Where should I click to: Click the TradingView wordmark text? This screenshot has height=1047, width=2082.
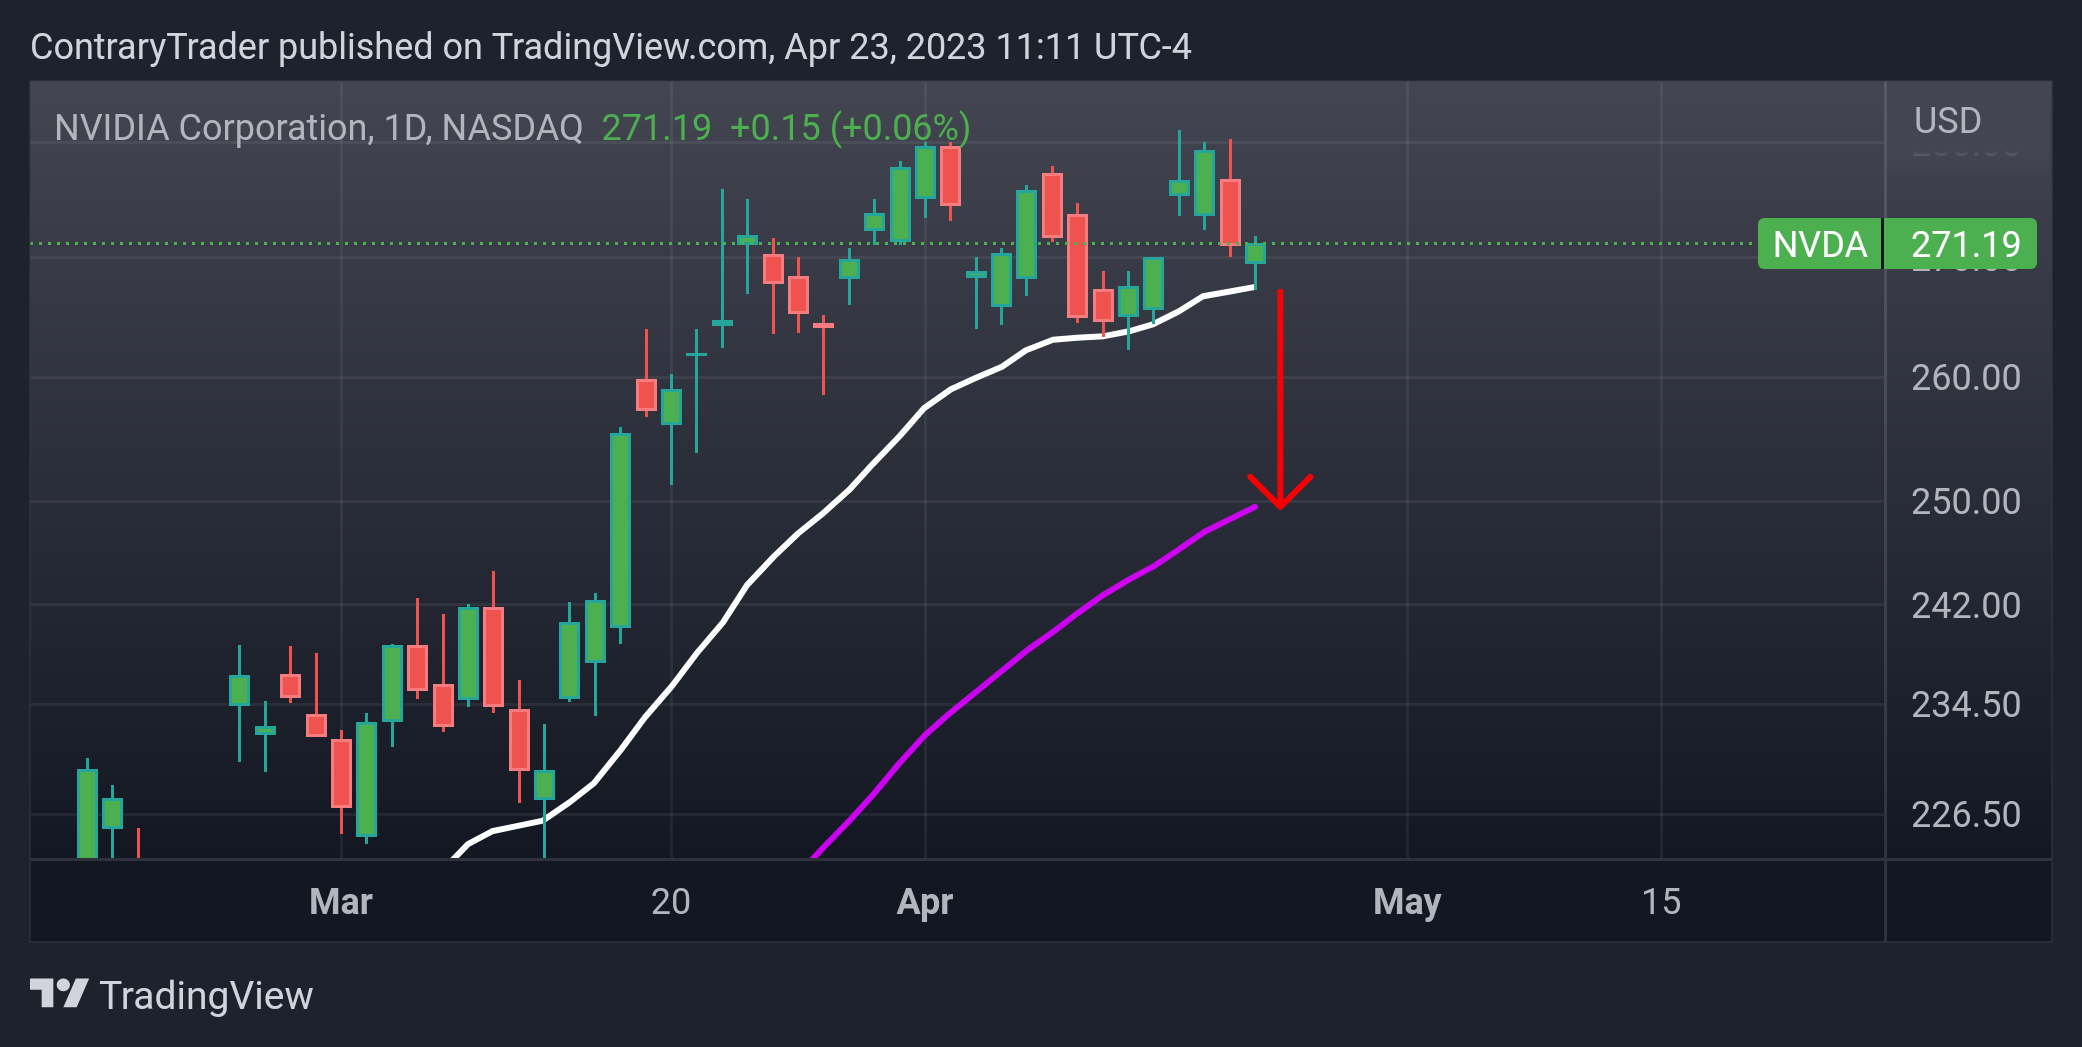click(206, 996)
